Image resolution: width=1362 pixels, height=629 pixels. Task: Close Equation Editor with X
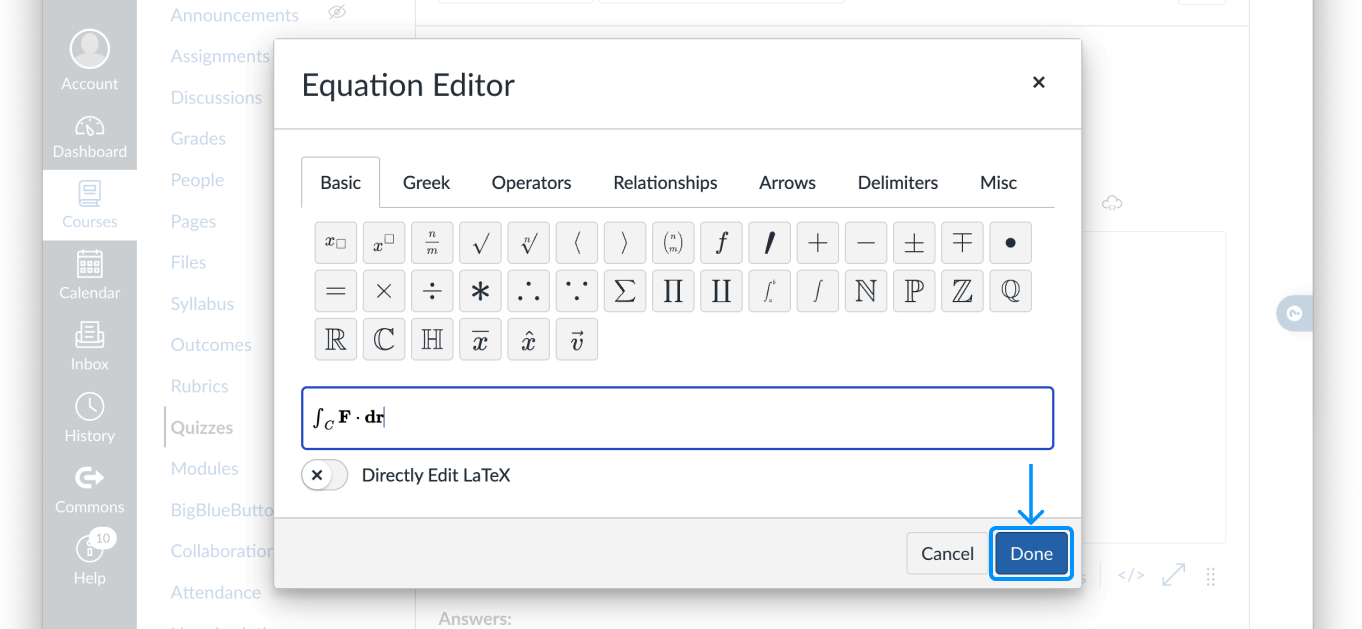1038,83
